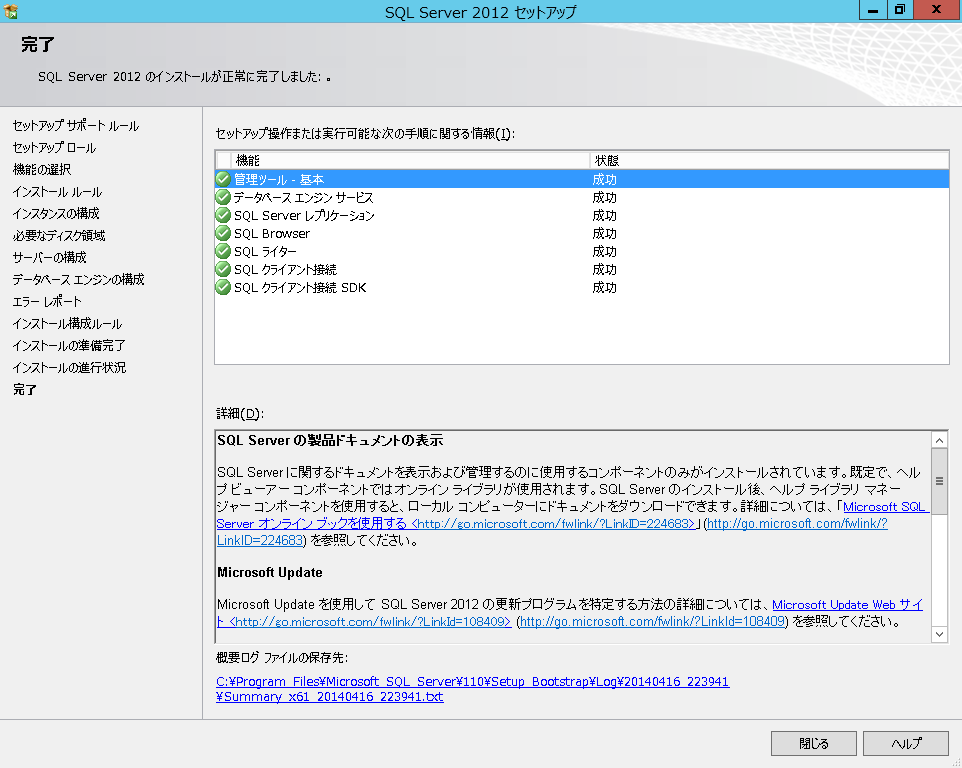
Task: Click インストールの準備完了 step in sidebar
Action: 69,345
